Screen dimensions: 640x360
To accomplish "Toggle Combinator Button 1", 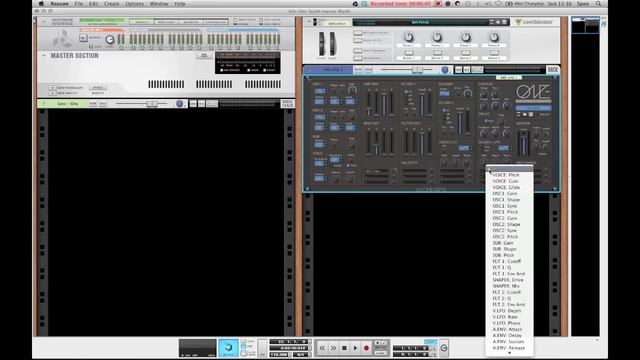I will (x=409, y=53).
